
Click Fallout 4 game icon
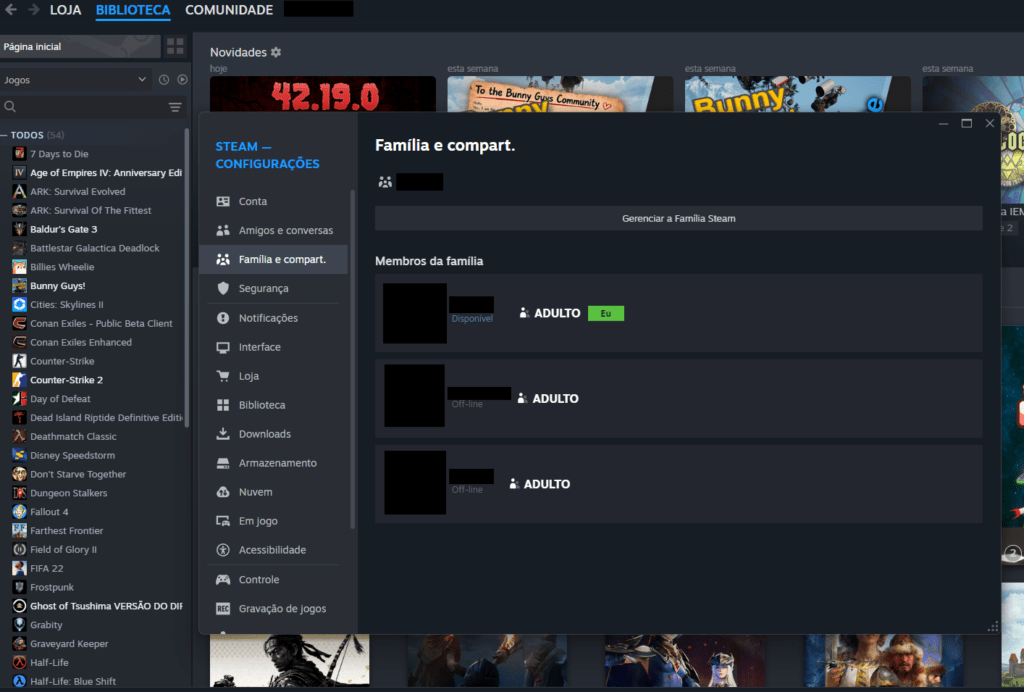click(20, 512)
